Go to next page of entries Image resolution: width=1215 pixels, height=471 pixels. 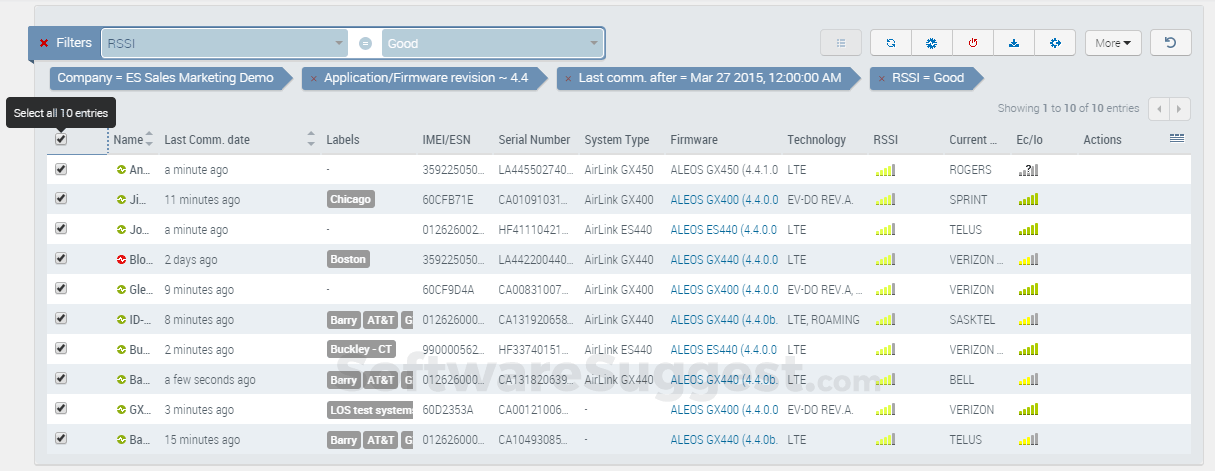pyautogui.click(x=1180, y=108)
